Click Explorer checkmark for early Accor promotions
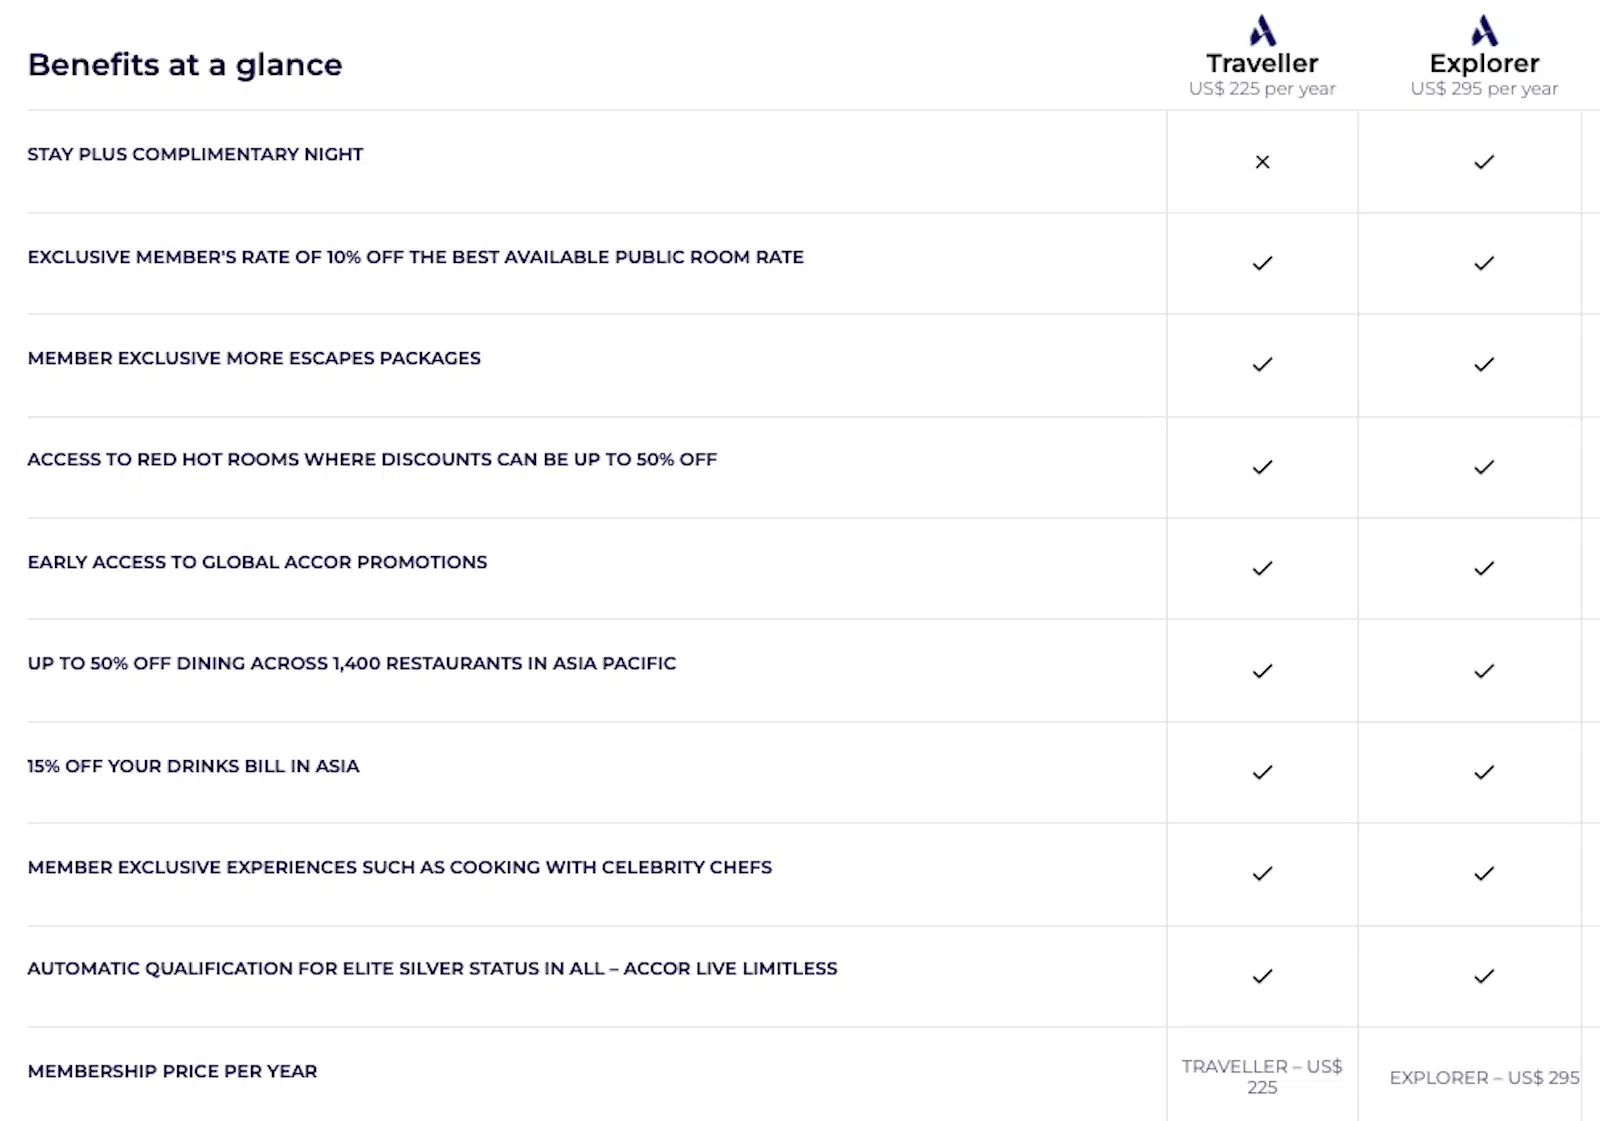Screen dimensions: 1600x1121 1484,568
